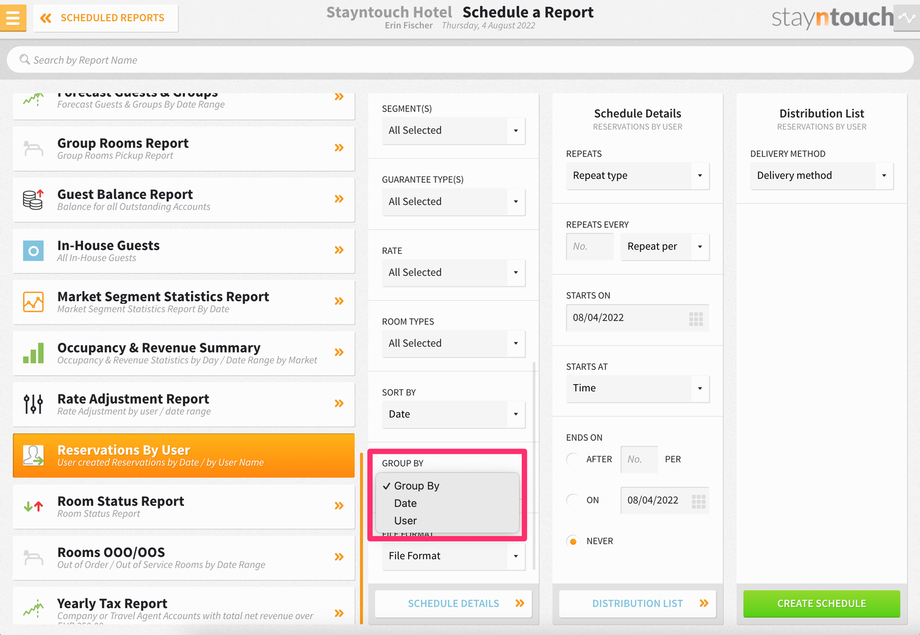Click the Ends On date field 08/04/2022

(x=665, y=500)
